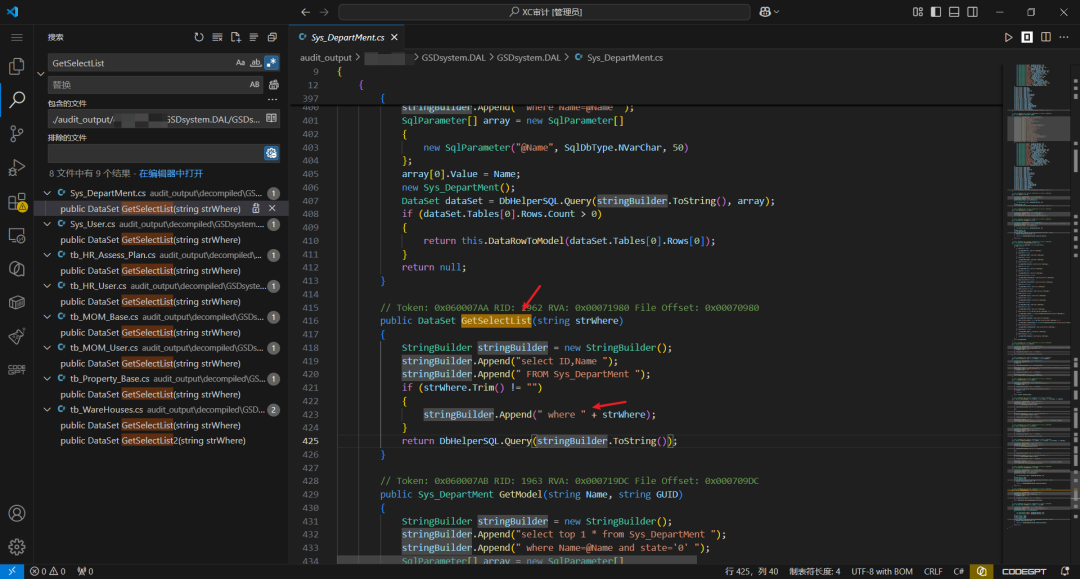Open the Extensions view

click(17, 202)
